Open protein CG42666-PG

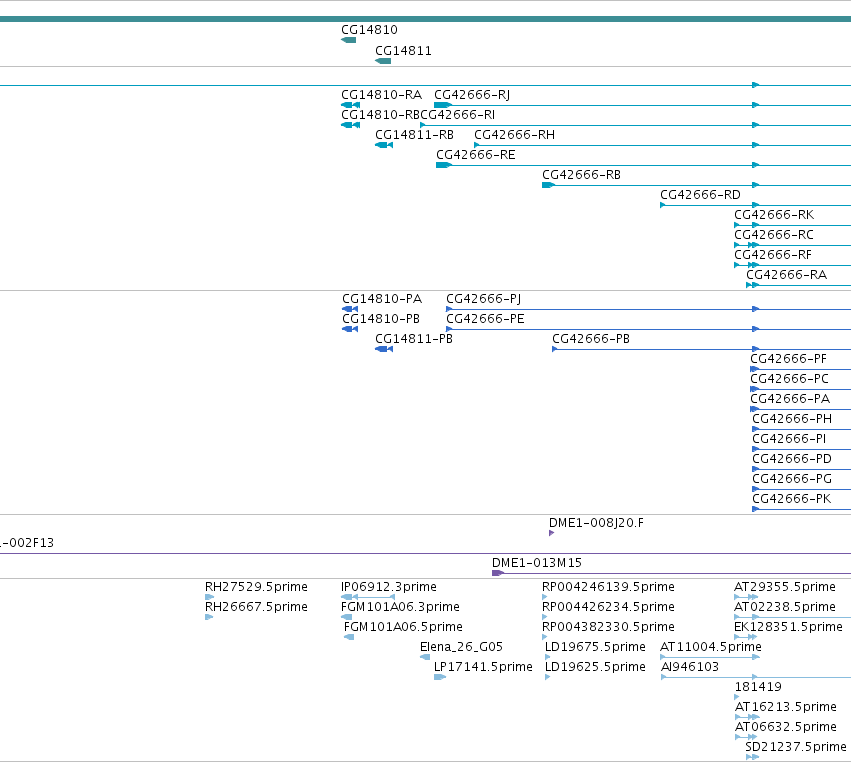tap(792, 479)
